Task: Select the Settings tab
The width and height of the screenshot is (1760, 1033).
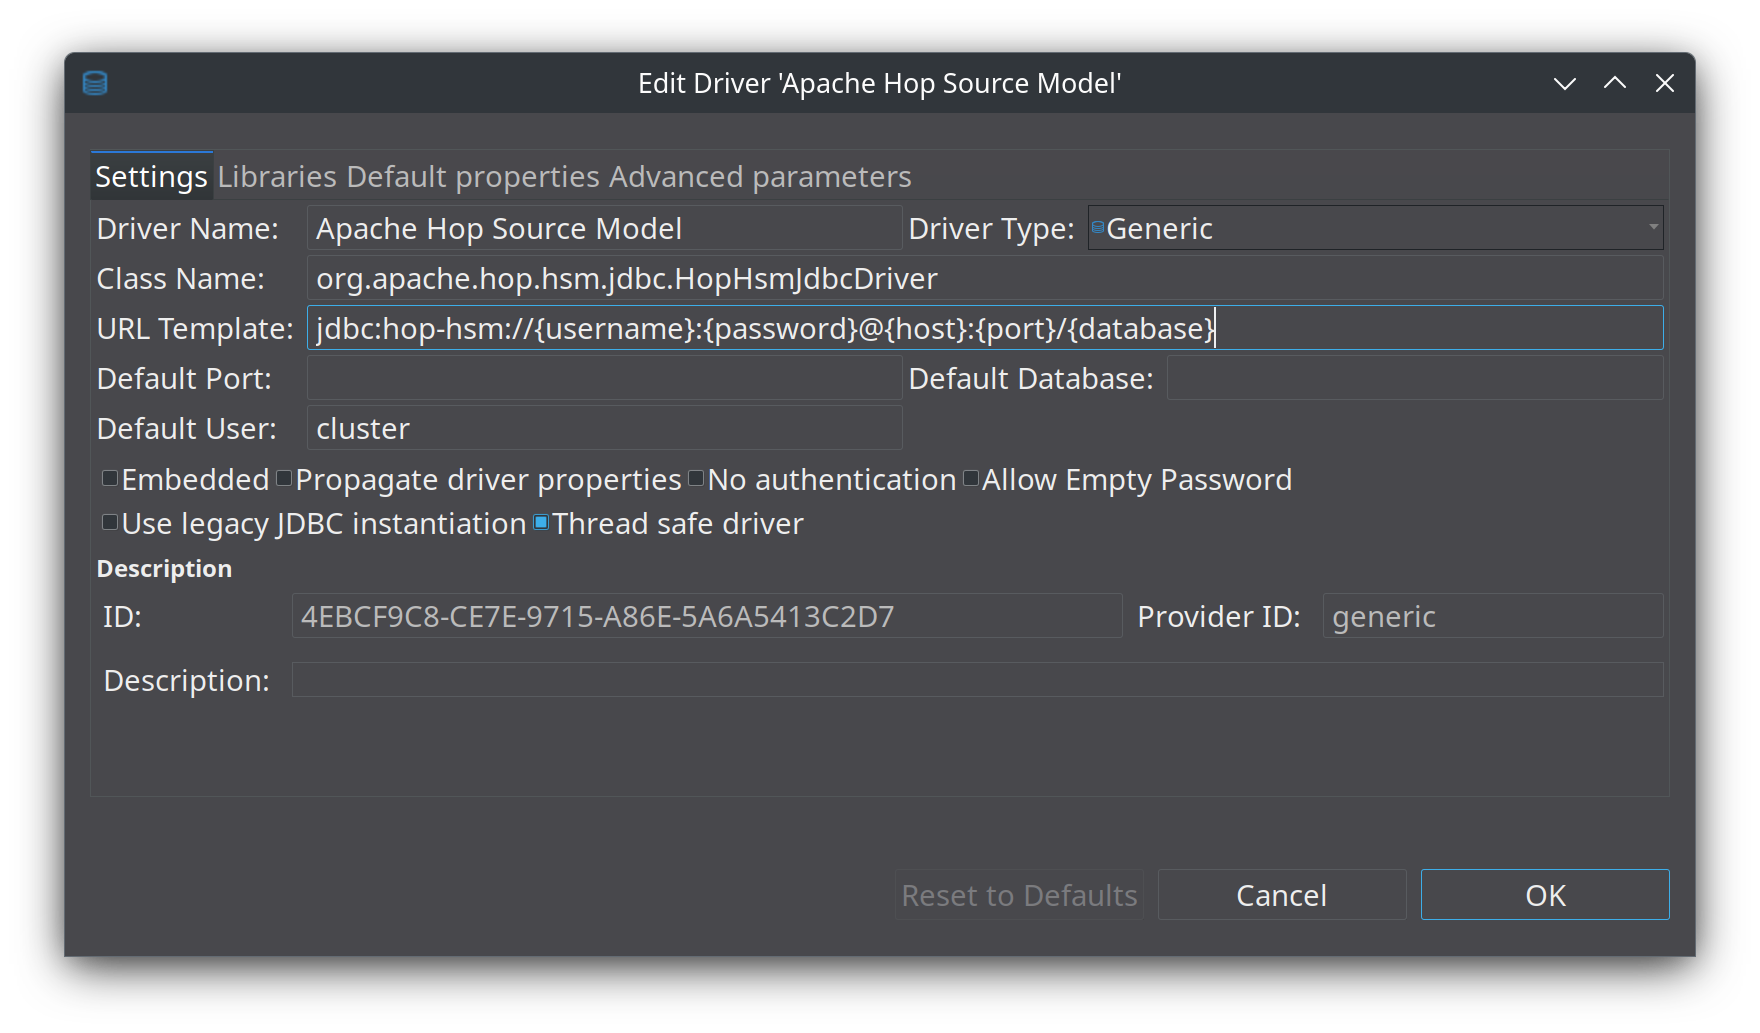Action: 151,176
